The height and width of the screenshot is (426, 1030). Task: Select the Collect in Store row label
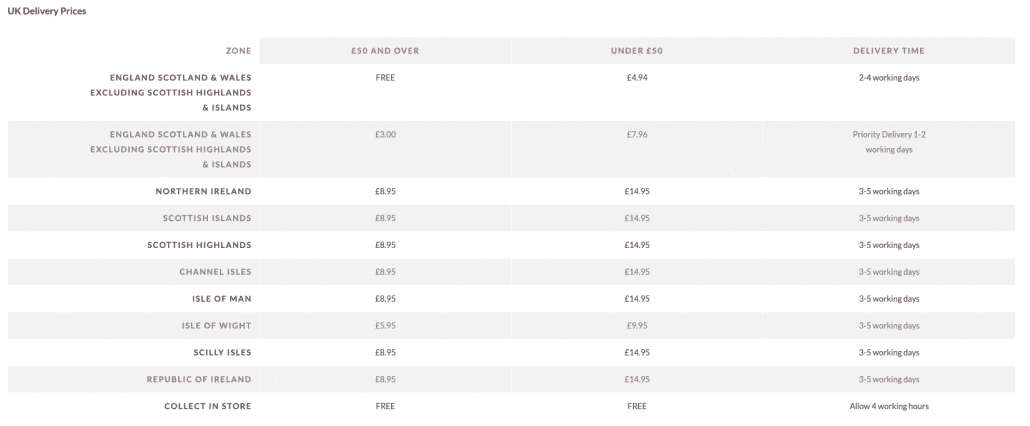coord(208,406)
